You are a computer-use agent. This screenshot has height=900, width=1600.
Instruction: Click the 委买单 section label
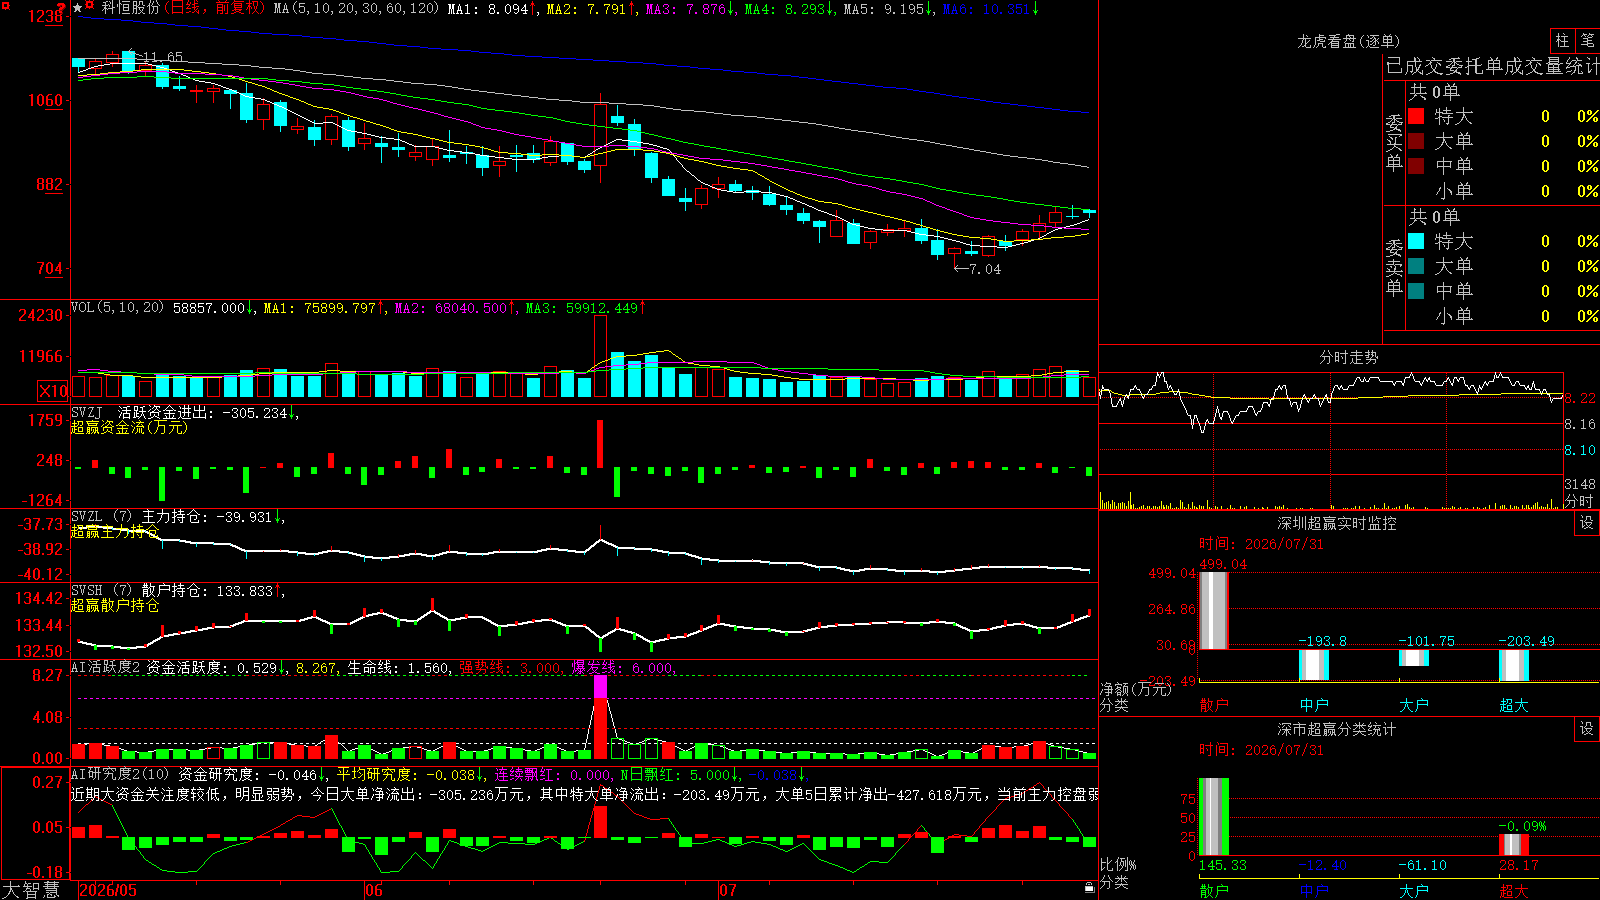click(x=1394, y=142)
